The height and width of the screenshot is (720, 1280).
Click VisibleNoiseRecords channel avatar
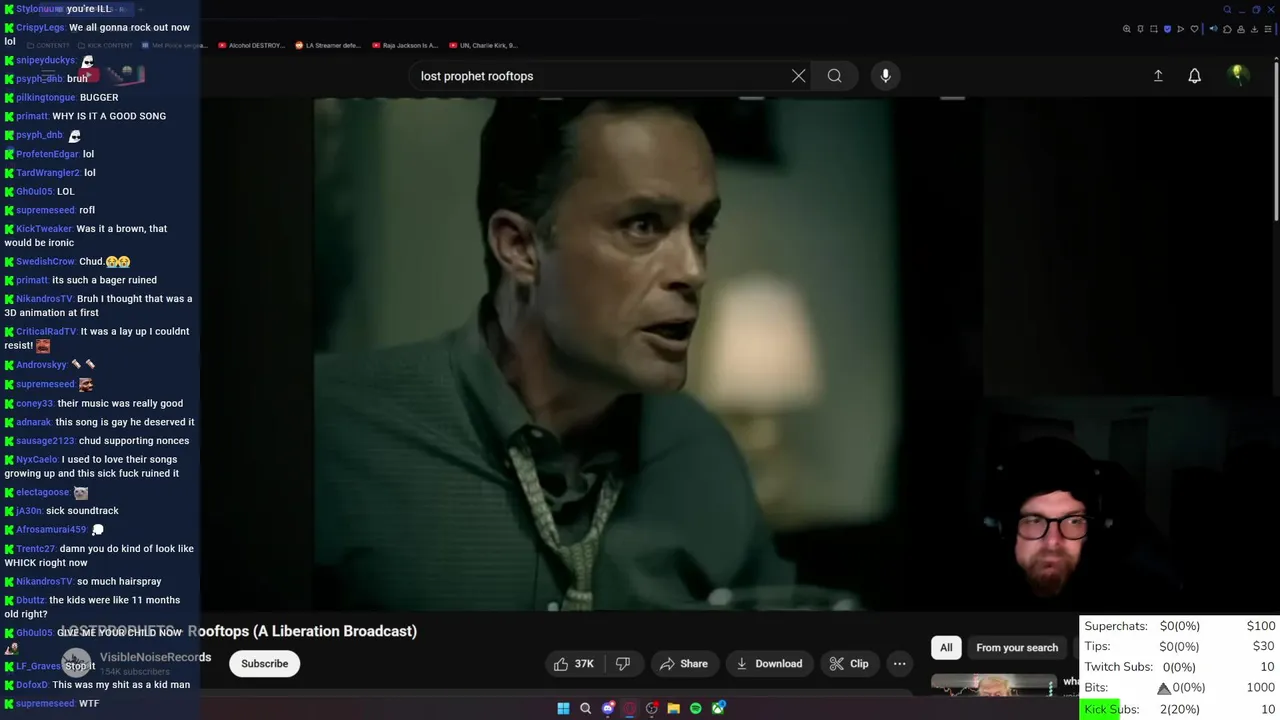[76, 663]
